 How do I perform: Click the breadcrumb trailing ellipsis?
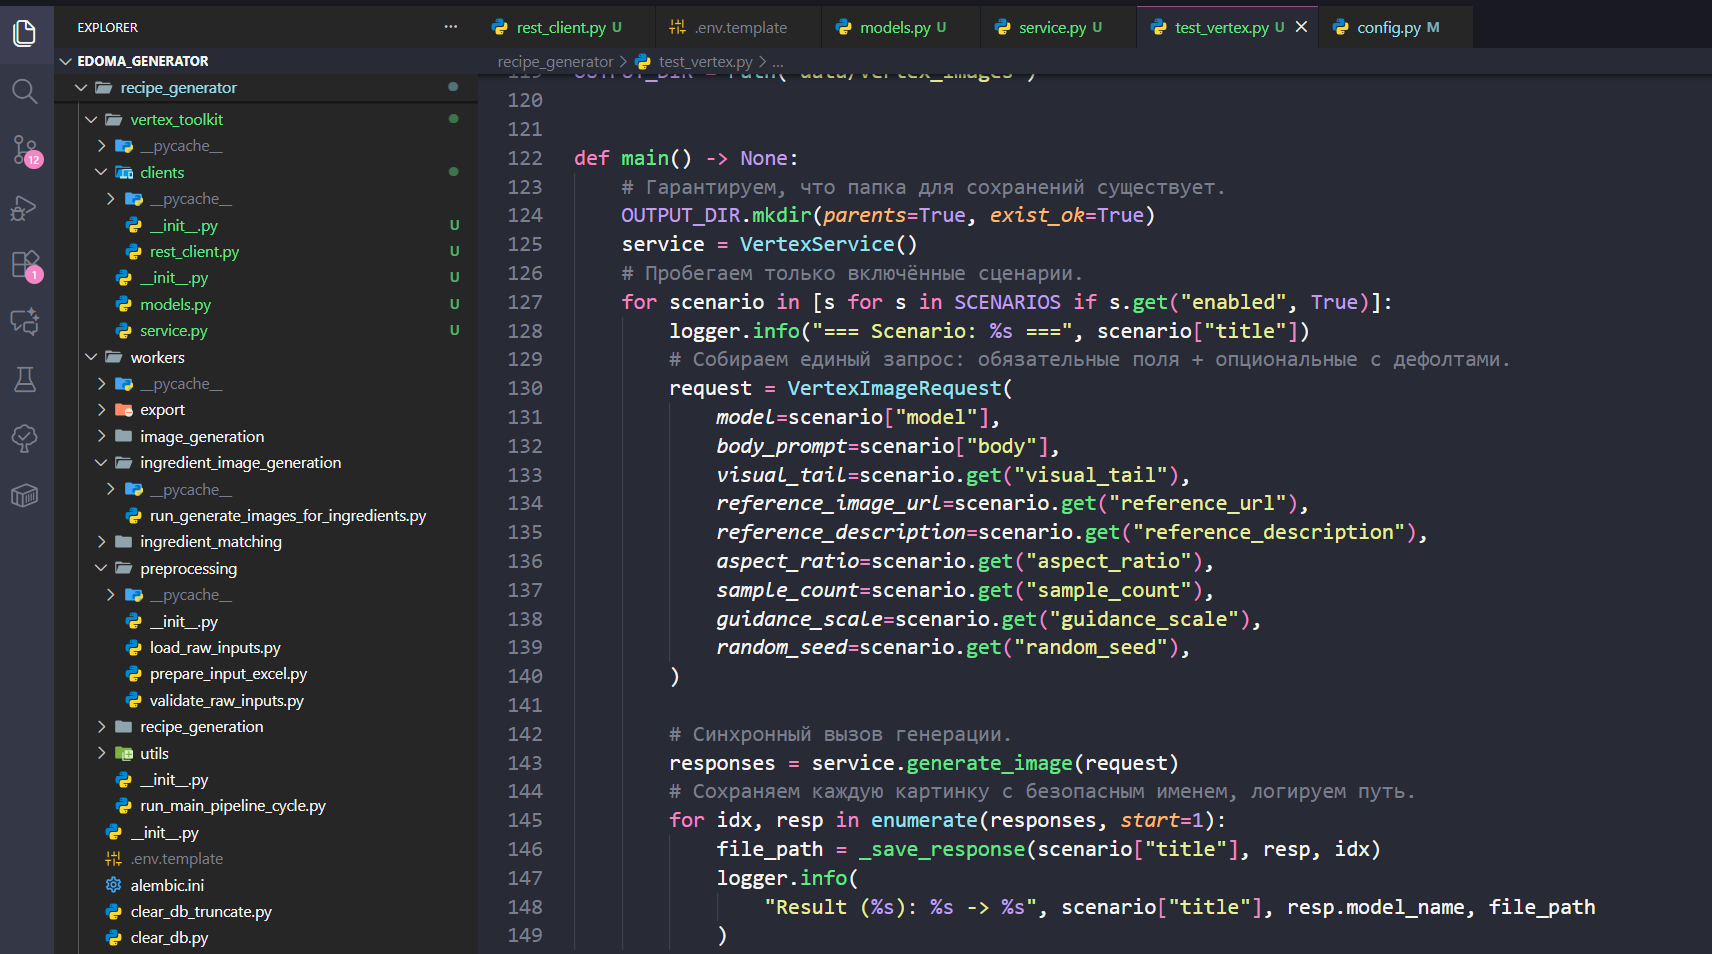(x=778, y=62)
